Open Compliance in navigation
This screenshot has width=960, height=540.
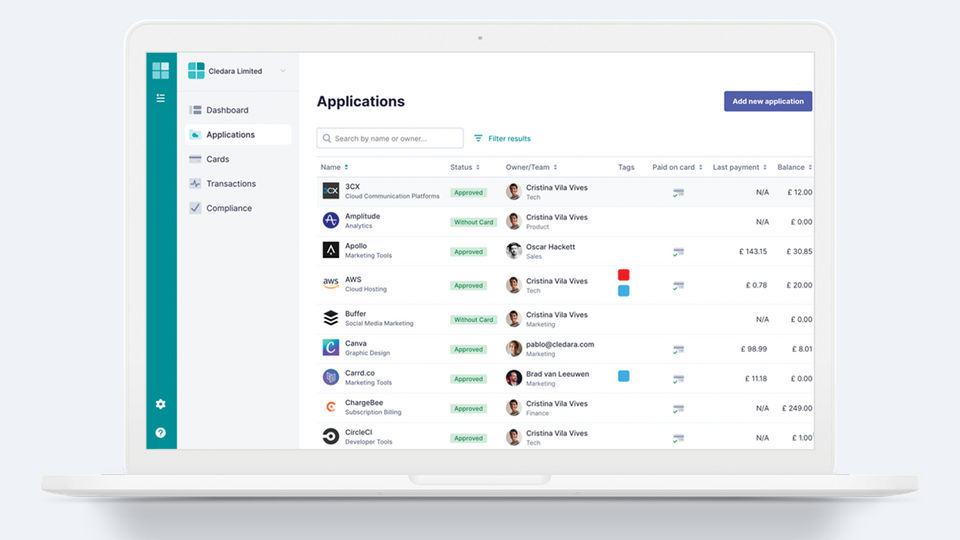(x=238, y=208)
